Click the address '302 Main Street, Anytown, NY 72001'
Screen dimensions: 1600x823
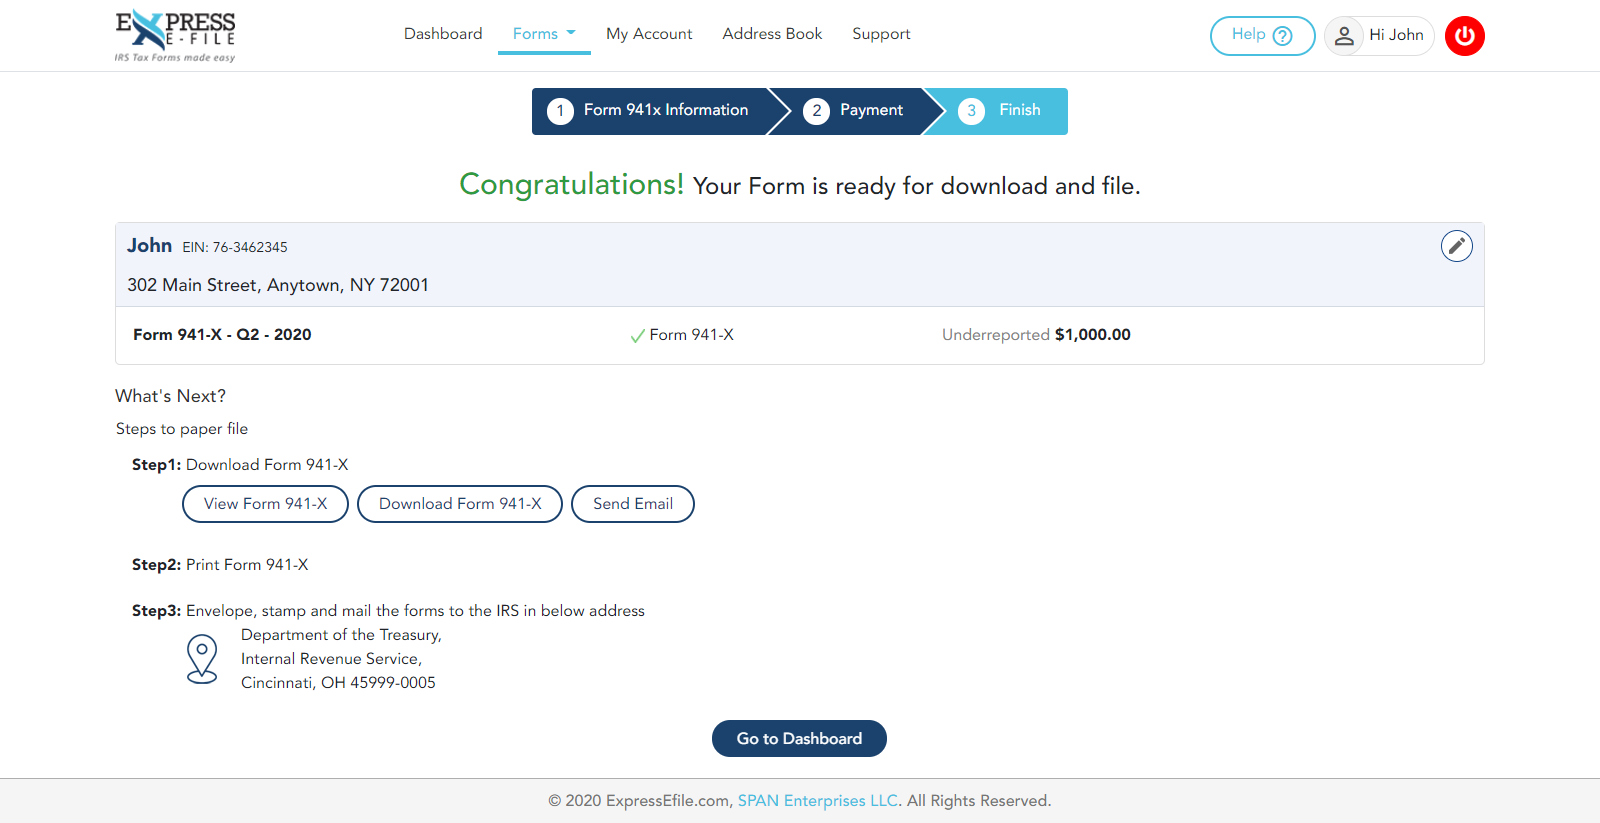pyautogui.click(x=278, y=285)
